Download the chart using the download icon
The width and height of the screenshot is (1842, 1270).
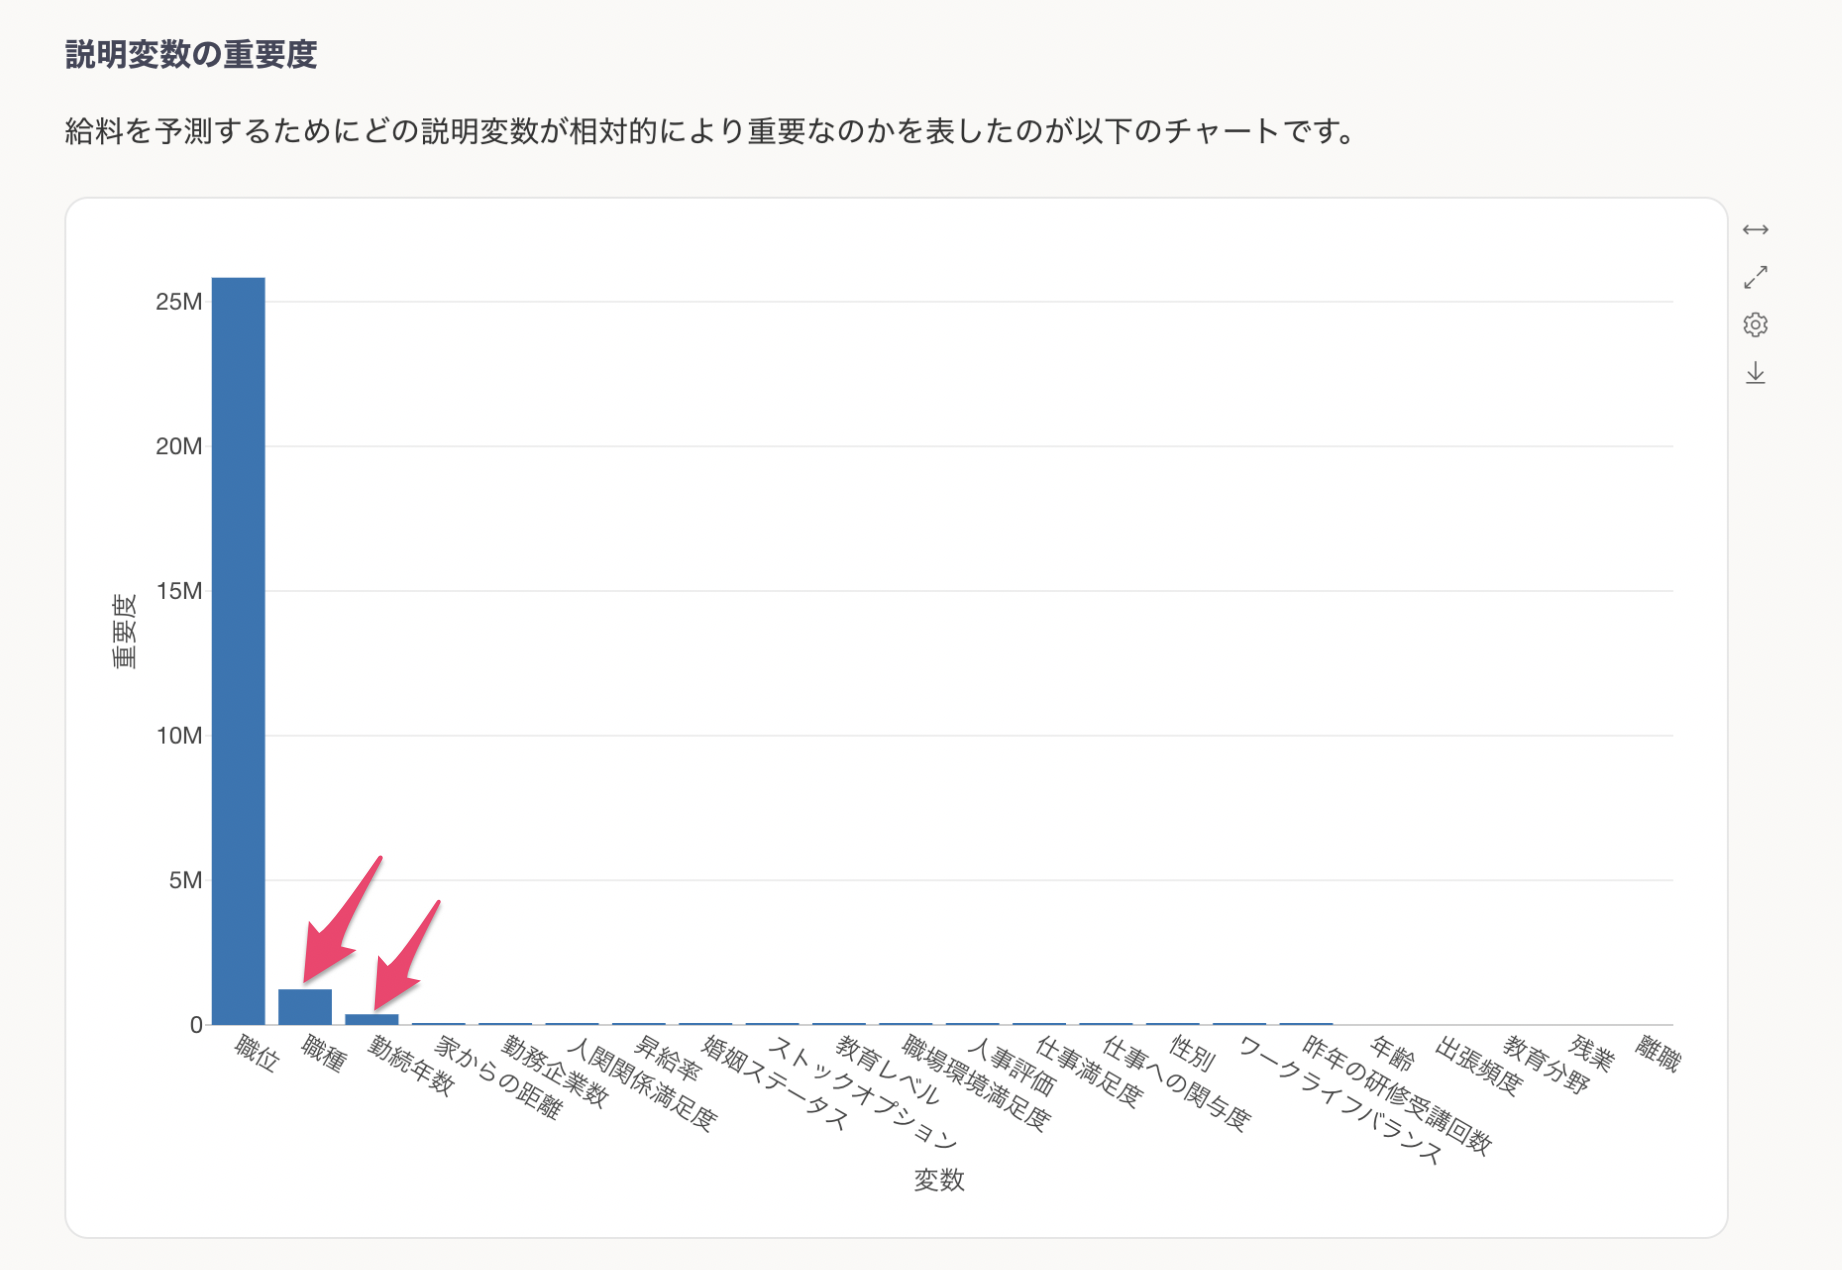[1755, 373]
